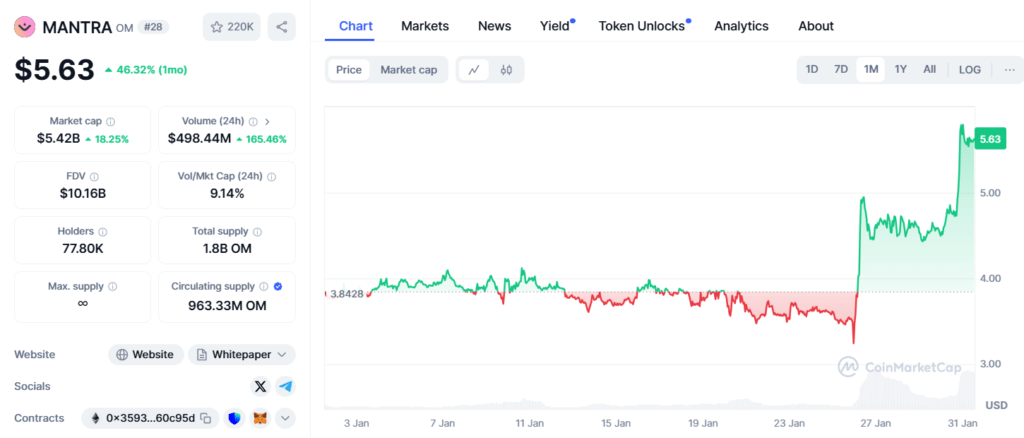Image resolution: width=1024 pixels, height=438 pixels.
Task: Set chart range to 1M
Action: tap(871, 69)
